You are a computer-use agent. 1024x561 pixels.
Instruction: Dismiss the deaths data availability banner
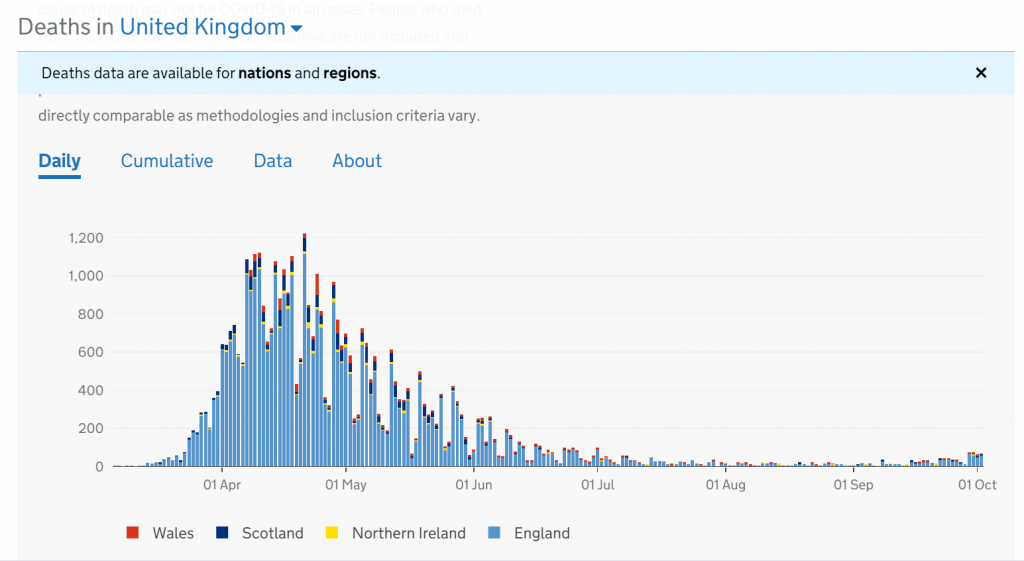tap(981, 73)
